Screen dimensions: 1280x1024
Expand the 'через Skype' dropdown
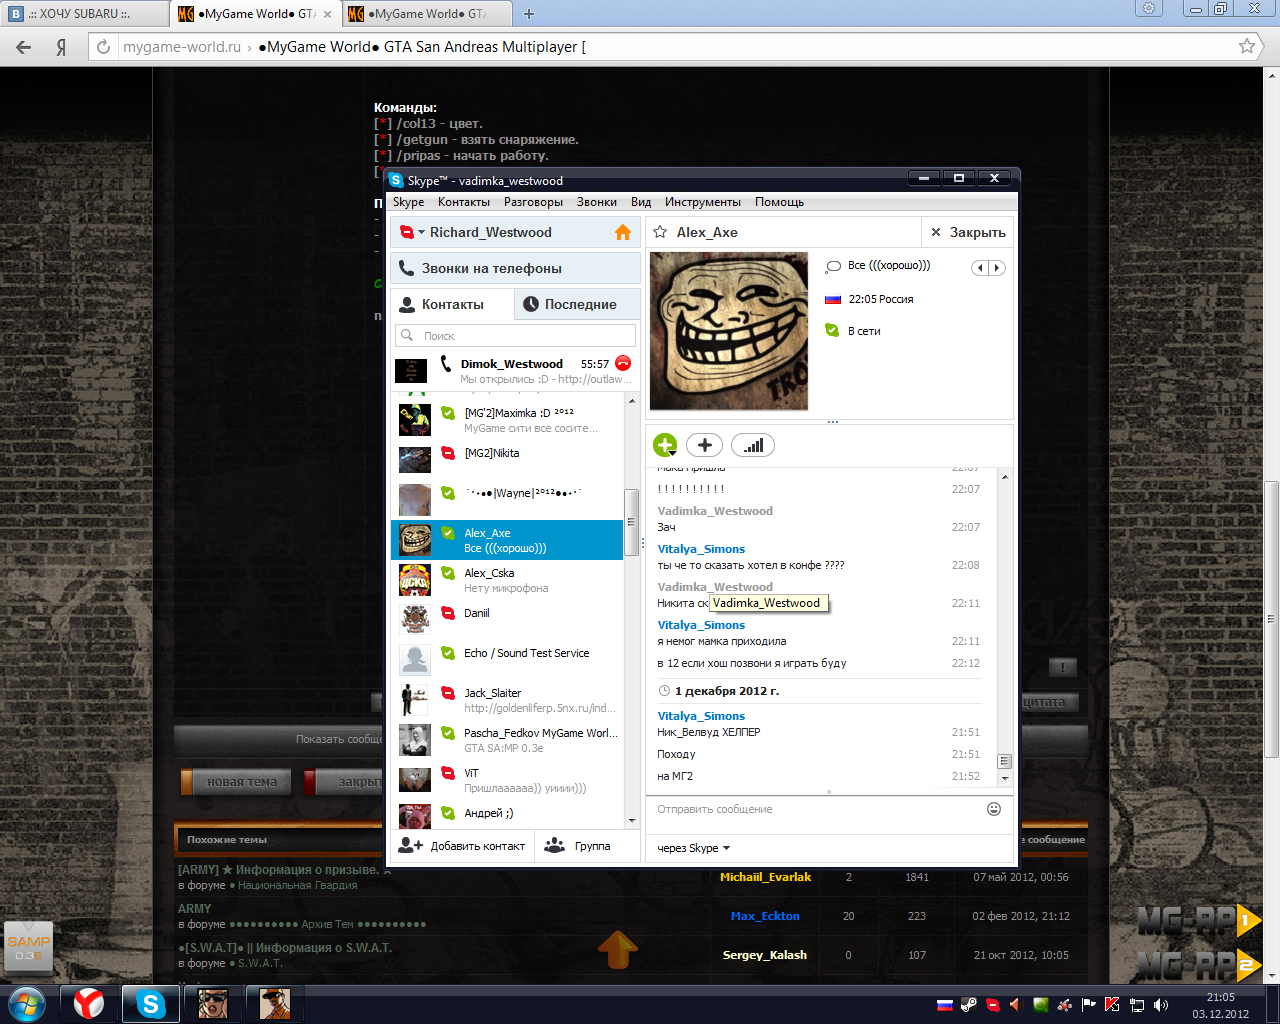[694, 848]
